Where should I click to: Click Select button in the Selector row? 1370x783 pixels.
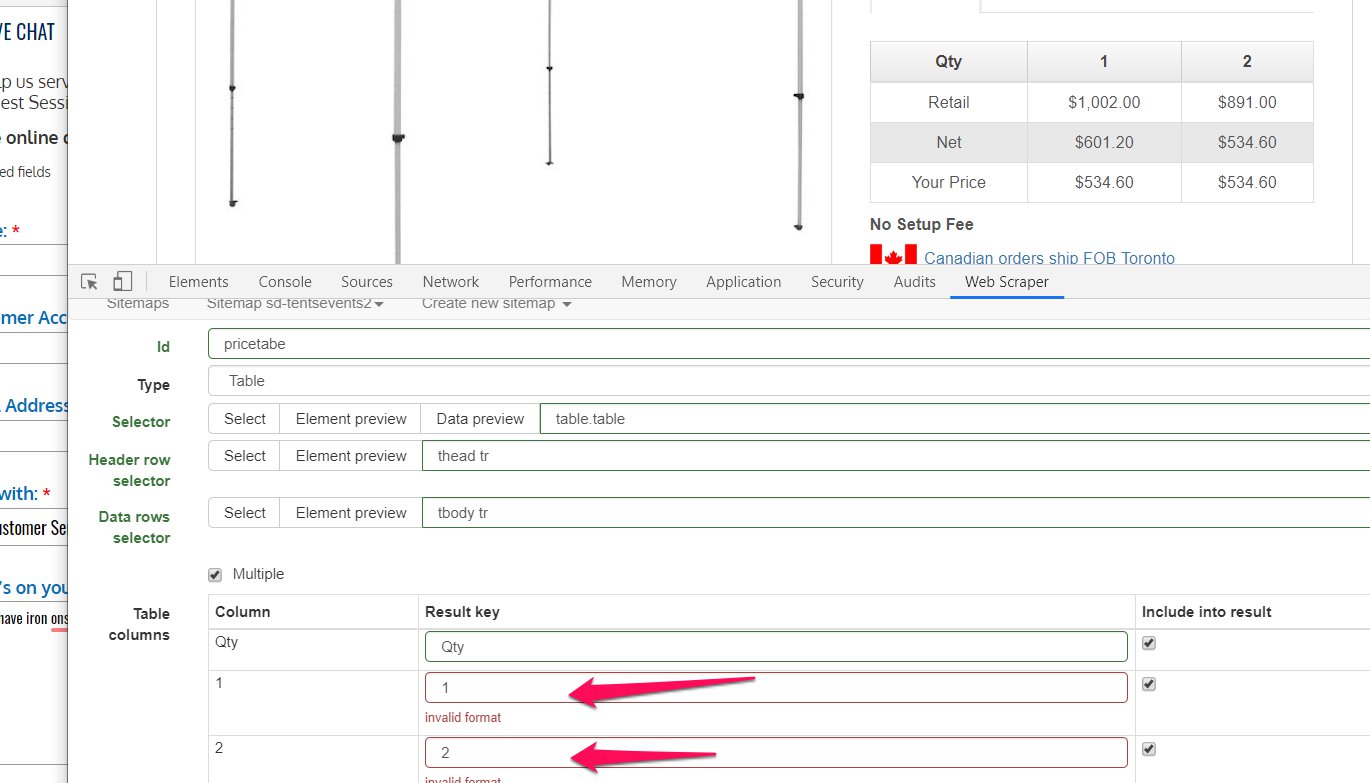pos(245,419)
